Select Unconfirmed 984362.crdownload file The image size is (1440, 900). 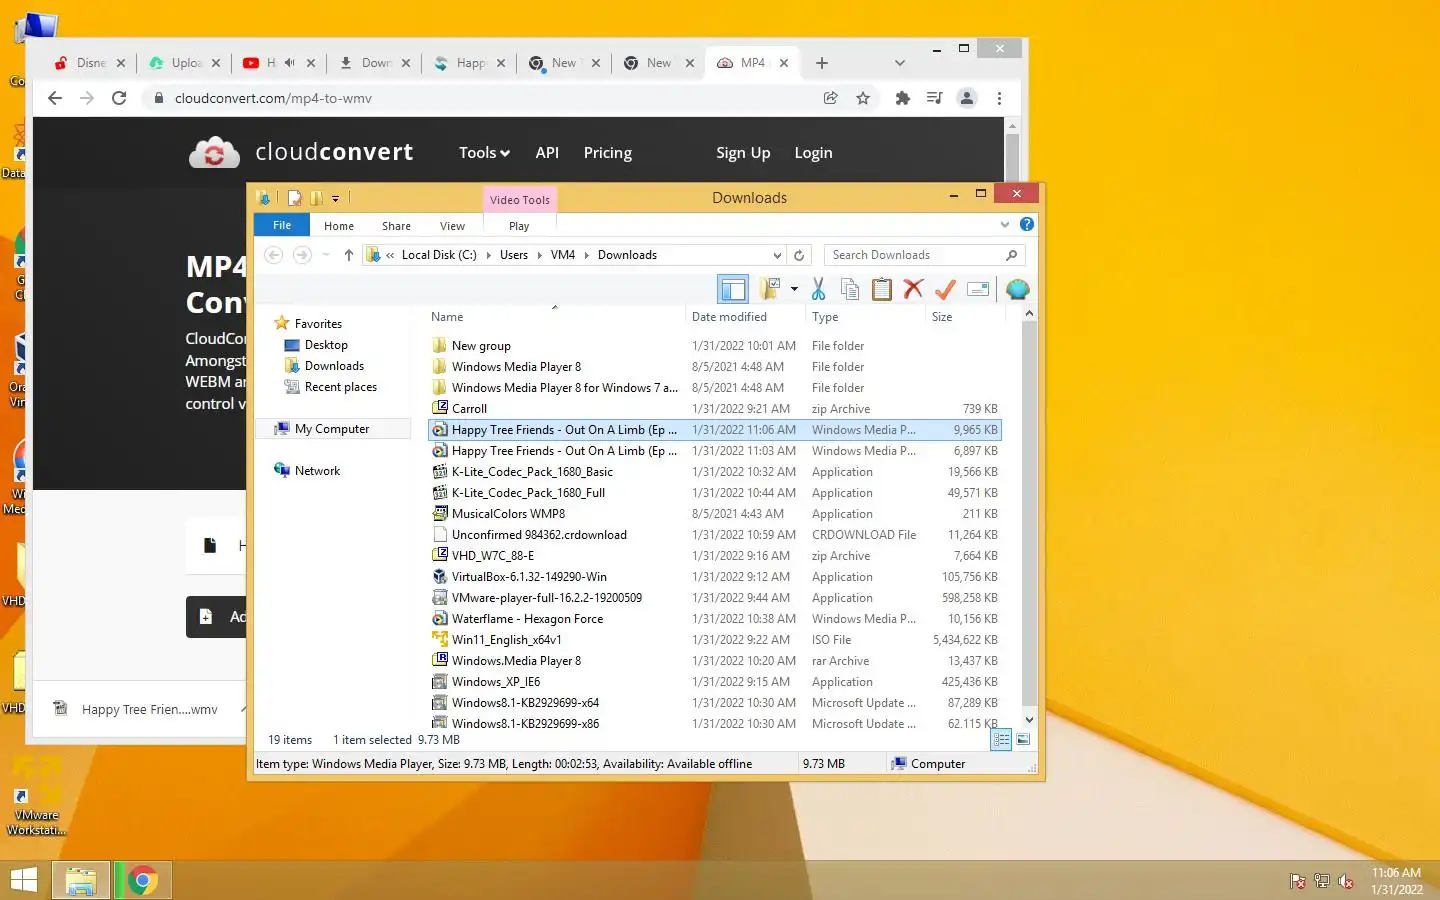tap(539, 535)
